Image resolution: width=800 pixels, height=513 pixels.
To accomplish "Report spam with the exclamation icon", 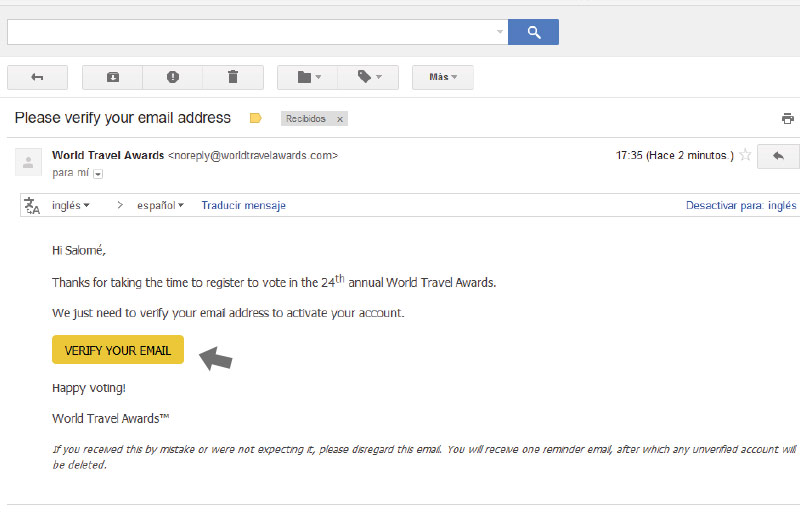I will [x=173, y=77].
